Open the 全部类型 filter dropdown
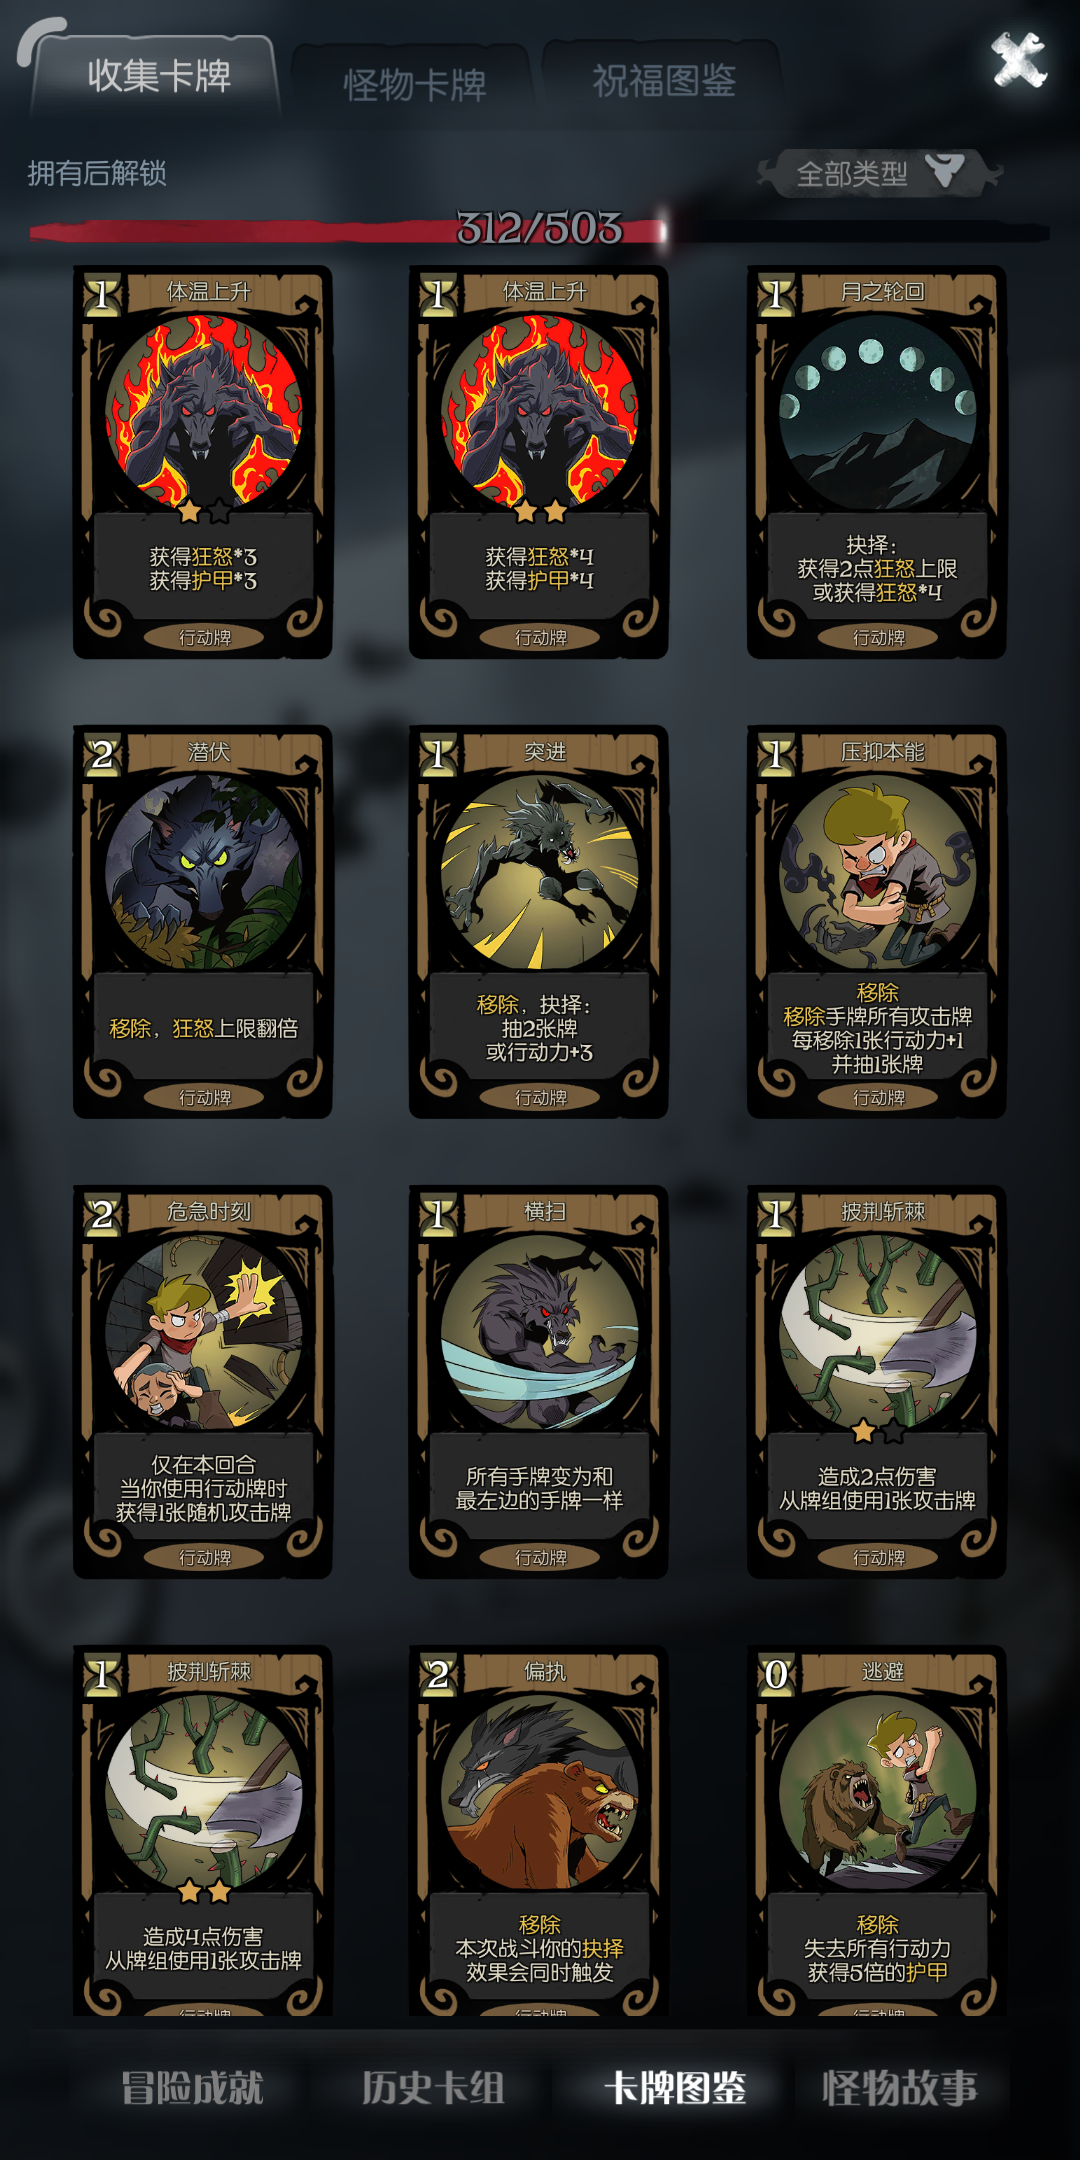The height and width of the screenshot is (2160, 1080). coord(880,174)
